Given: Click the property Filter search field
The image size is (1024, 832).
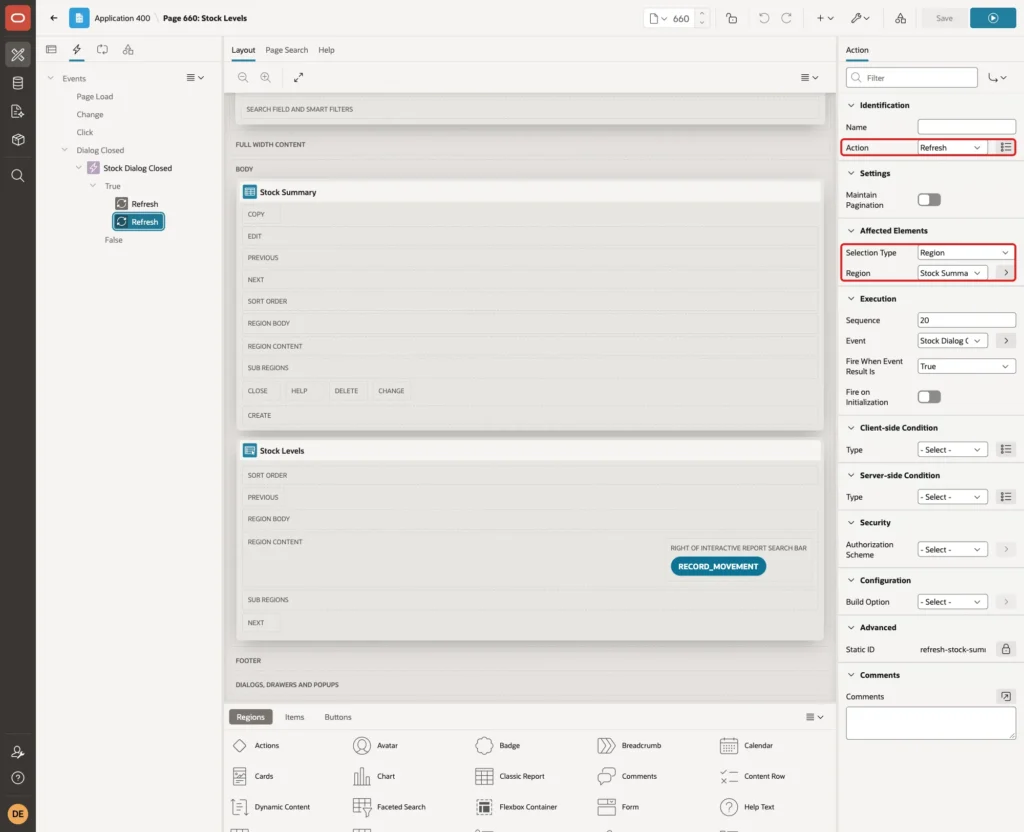Looking at the screenshot, I should (x=912, y=78).
